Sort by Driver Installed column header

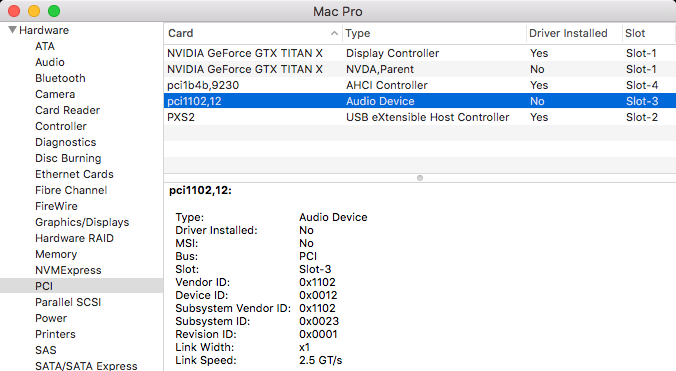tap(574, 33)
